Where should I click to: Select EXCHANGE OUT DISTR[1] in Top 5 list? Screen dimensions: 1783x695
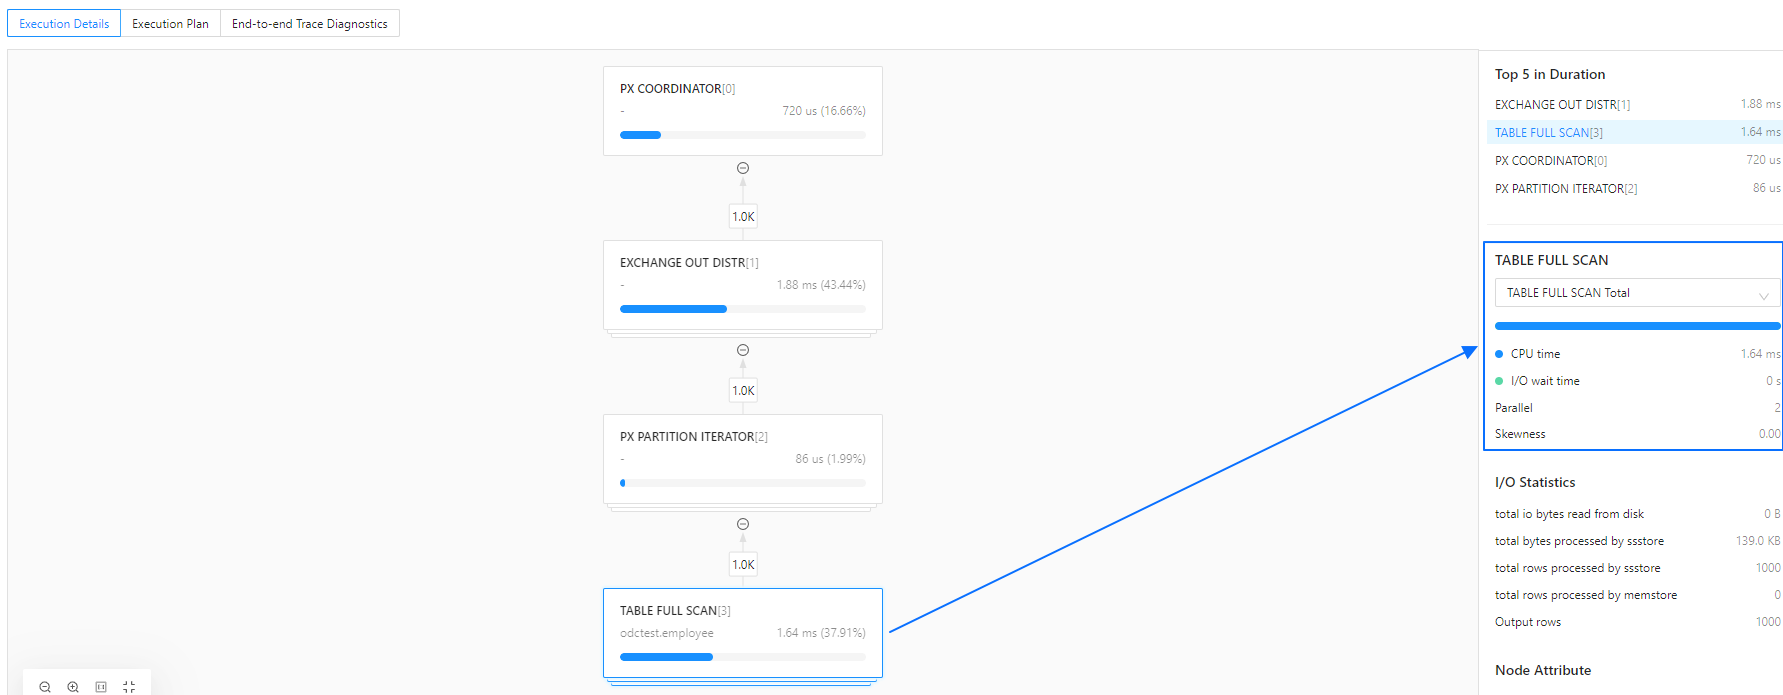1562,105
